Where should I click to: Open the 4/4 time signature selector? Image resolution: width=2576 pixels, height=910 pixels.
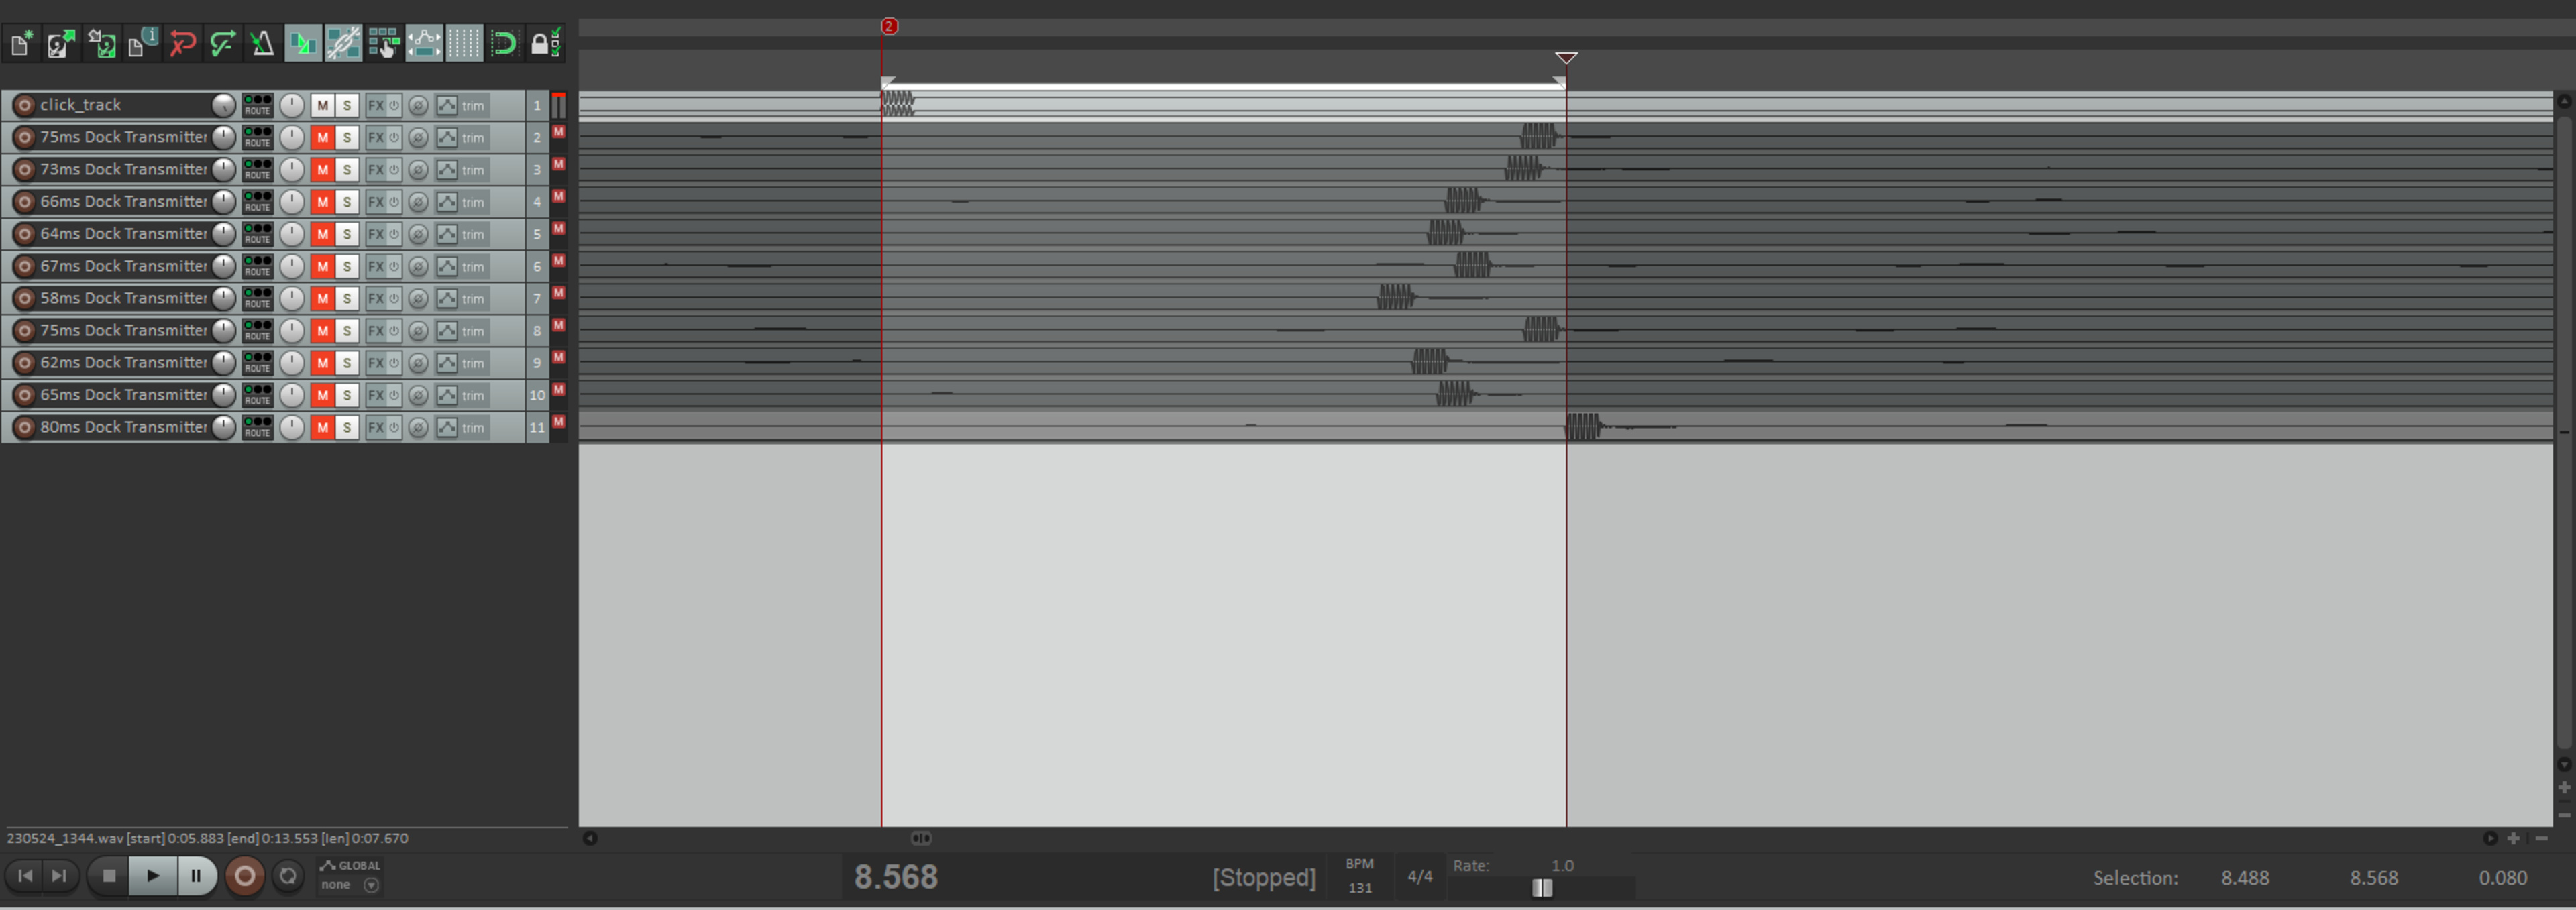(x=1420, y=877)
